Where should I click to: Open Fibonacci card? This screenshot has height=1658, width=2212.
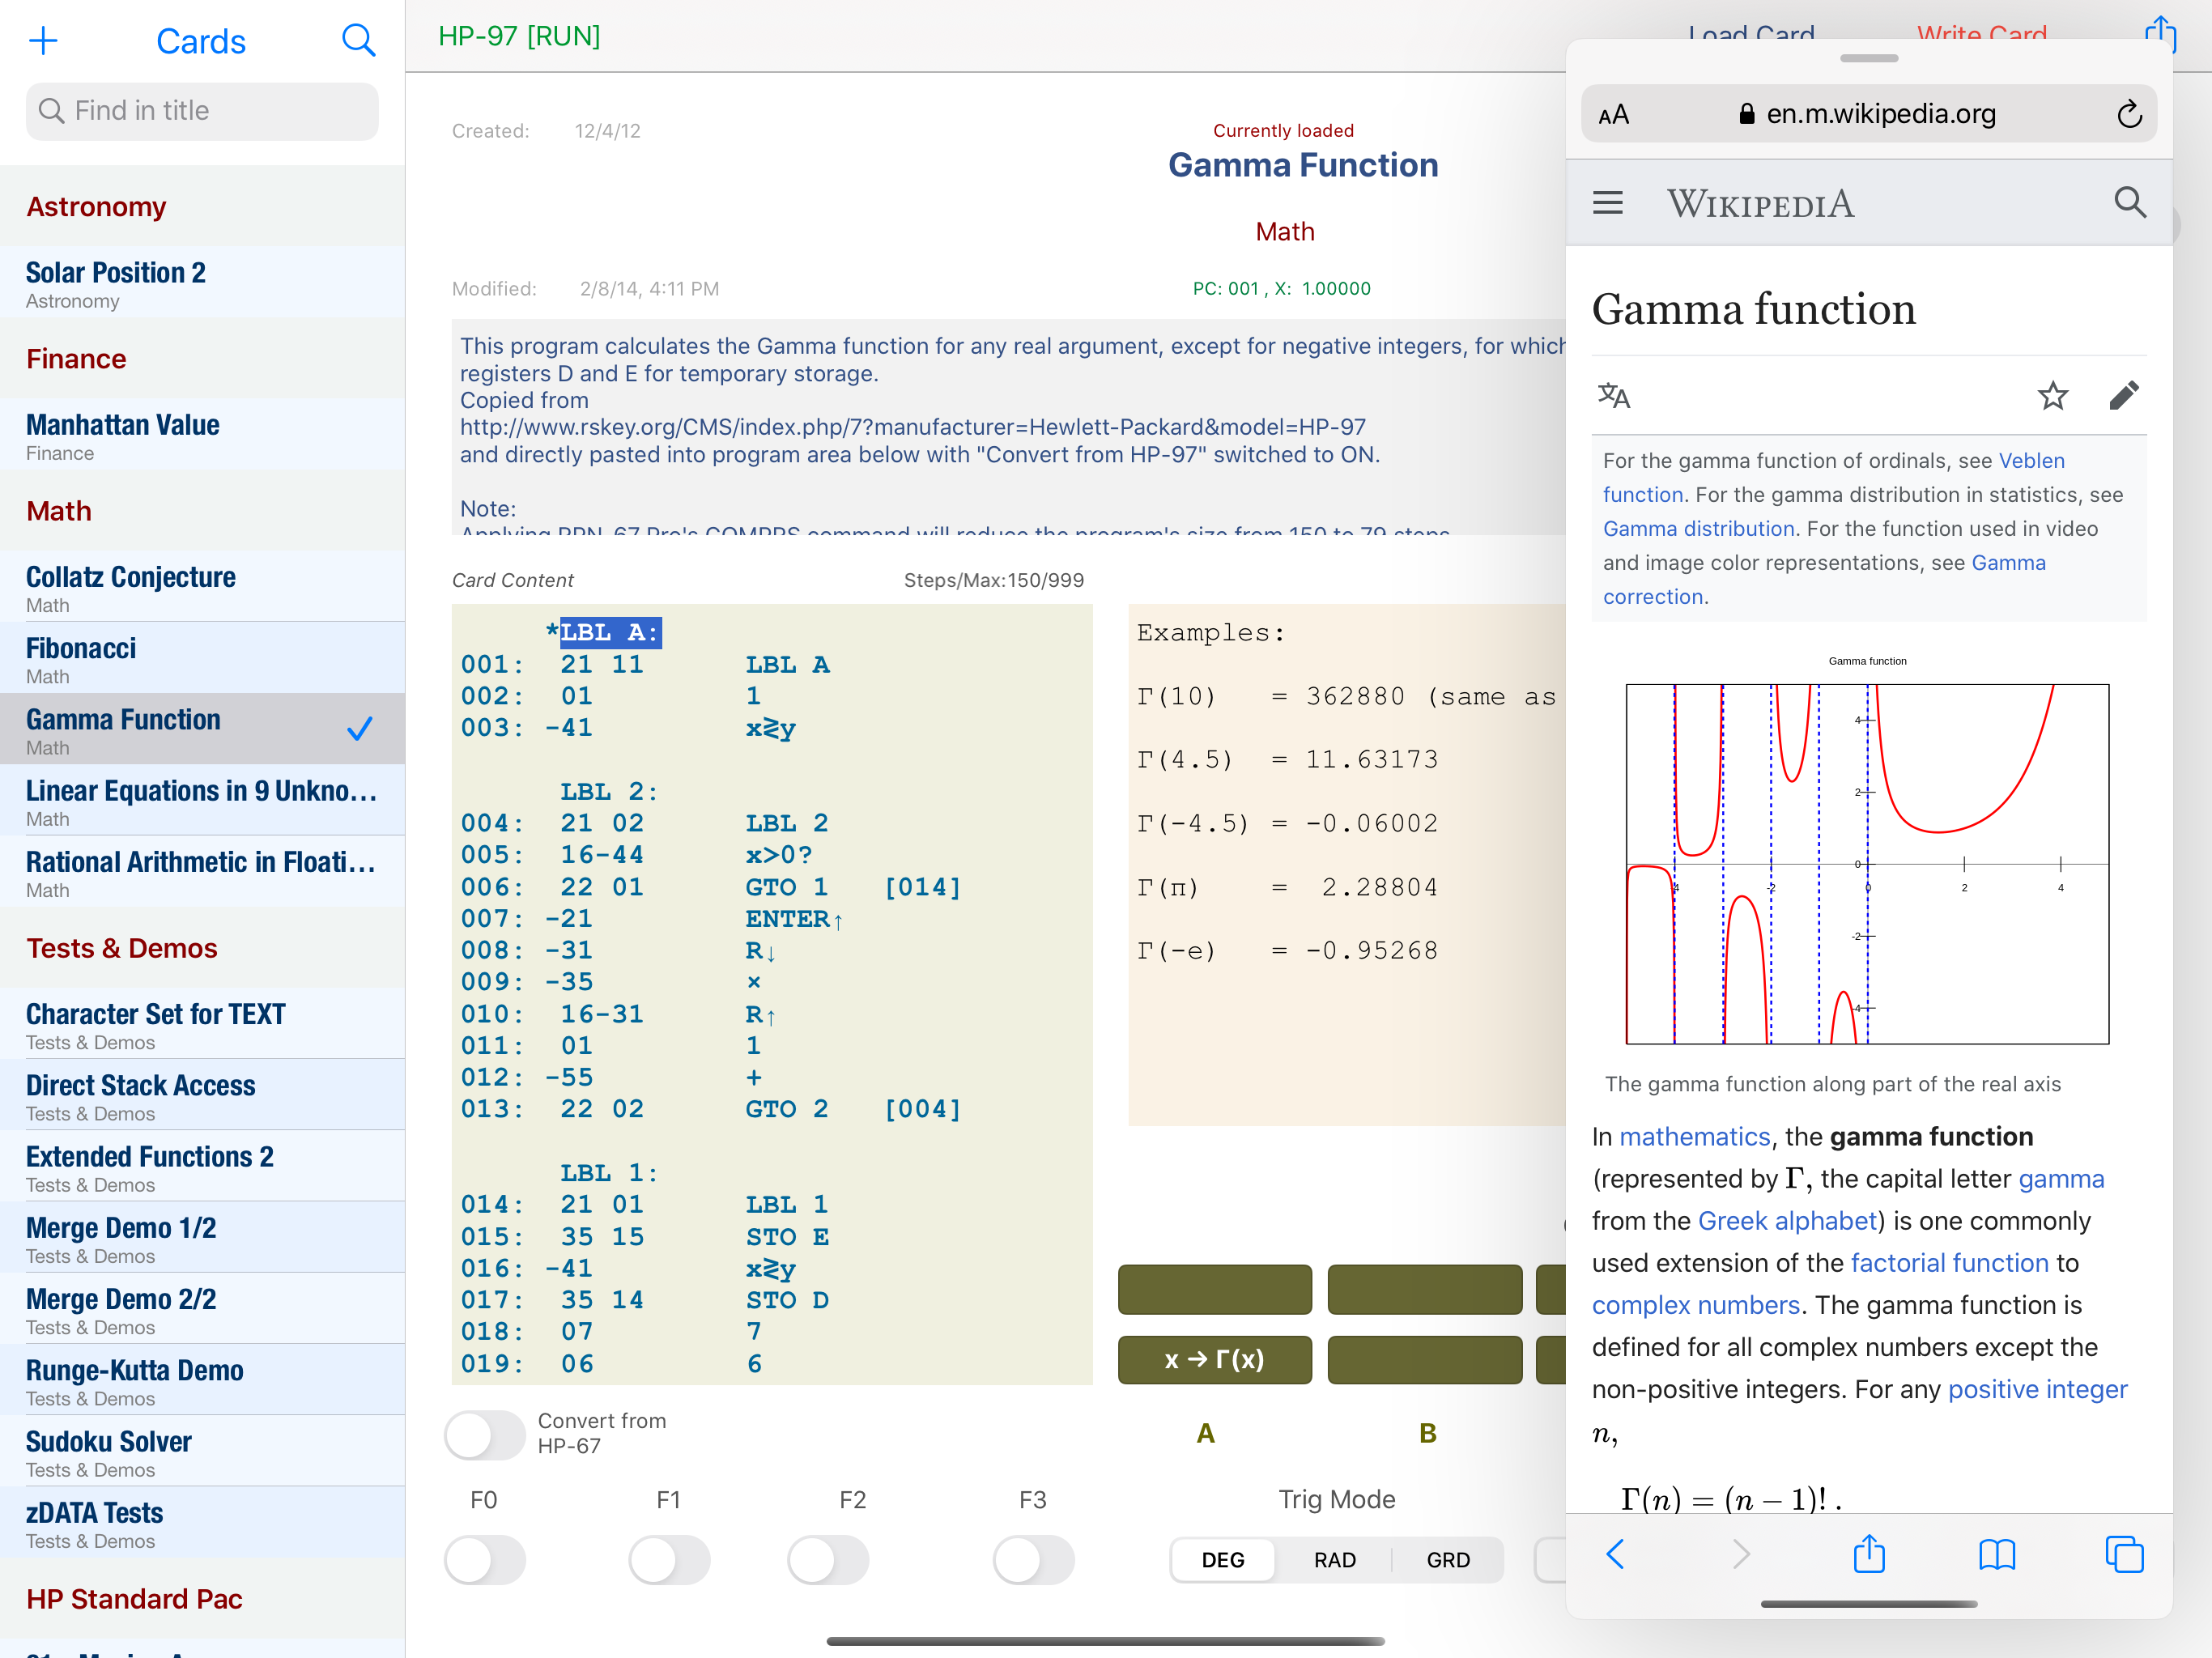[202, 658]
